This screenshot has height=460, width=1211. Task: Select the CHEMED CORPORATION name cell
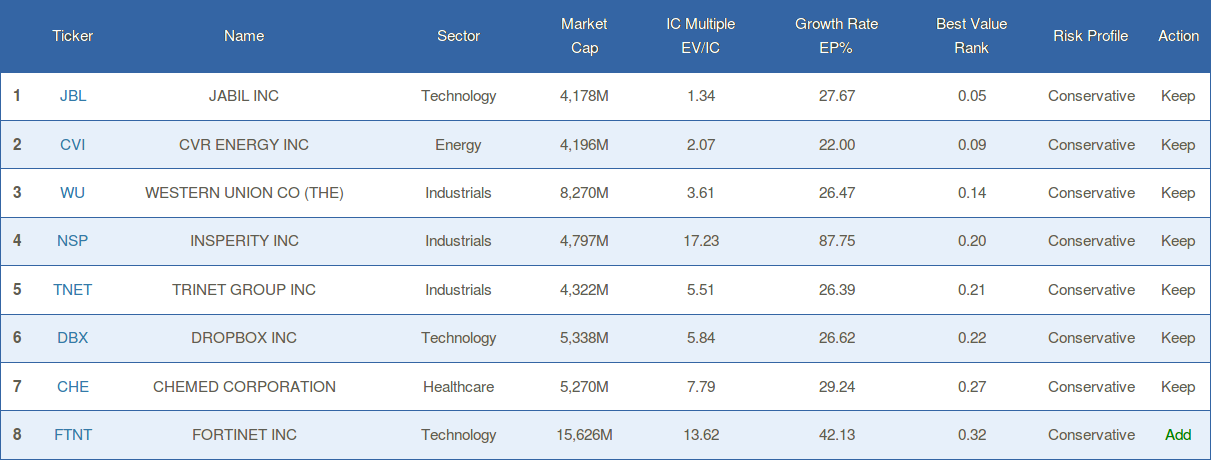(244, 387)
